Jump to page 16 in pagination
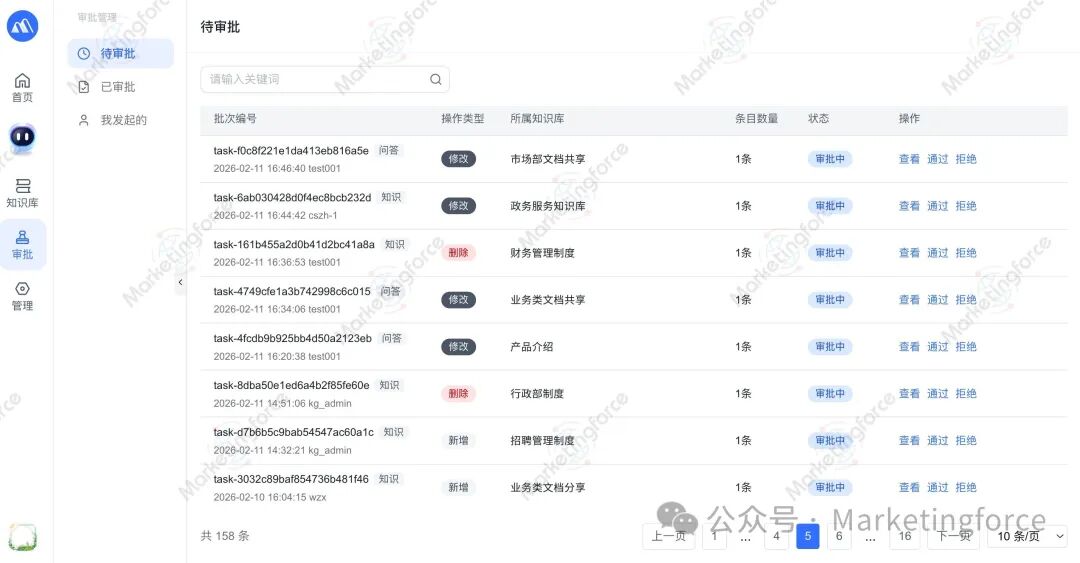The height and width of the screenshot is (563, 1080). pyautogui.click(x=905, y=537)
